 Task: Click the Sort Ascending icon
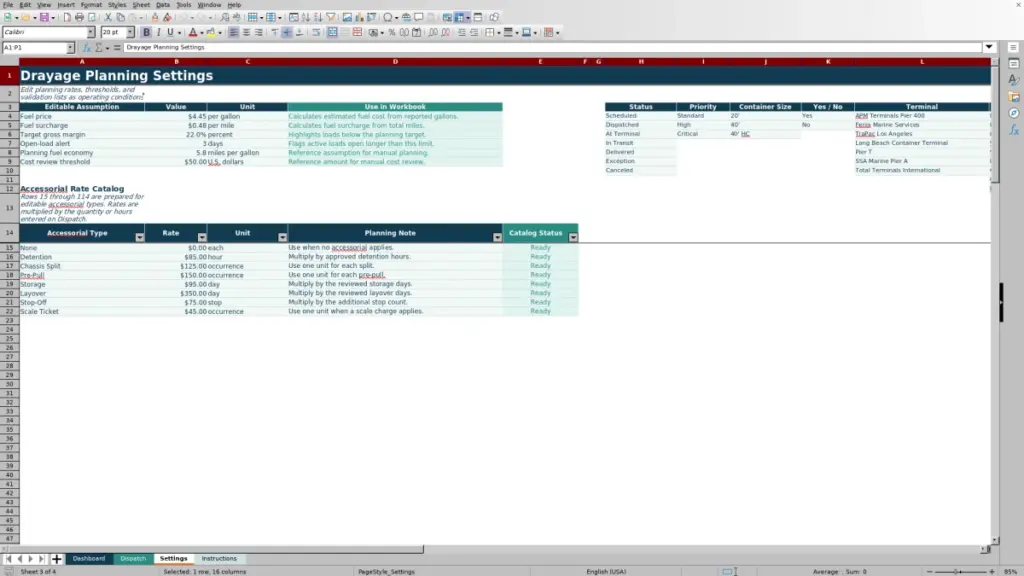click(306, 18)
